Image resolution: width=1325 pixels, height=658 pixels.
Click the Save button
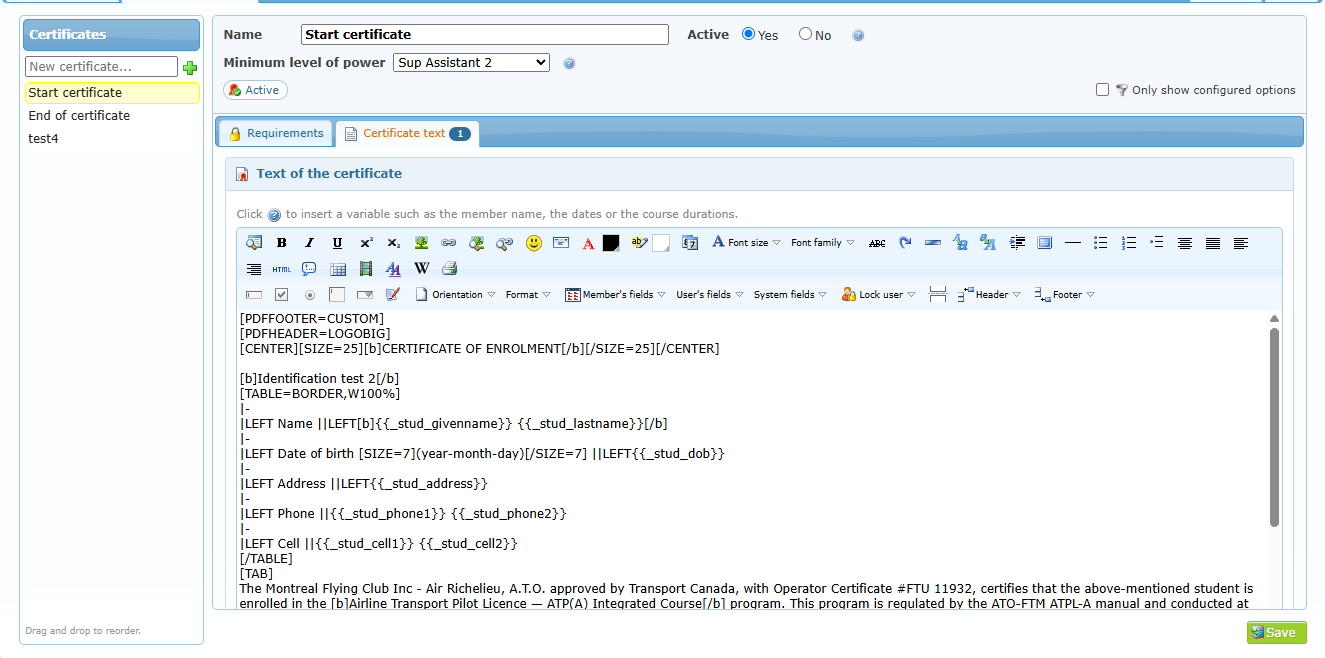click(1276, 632)
